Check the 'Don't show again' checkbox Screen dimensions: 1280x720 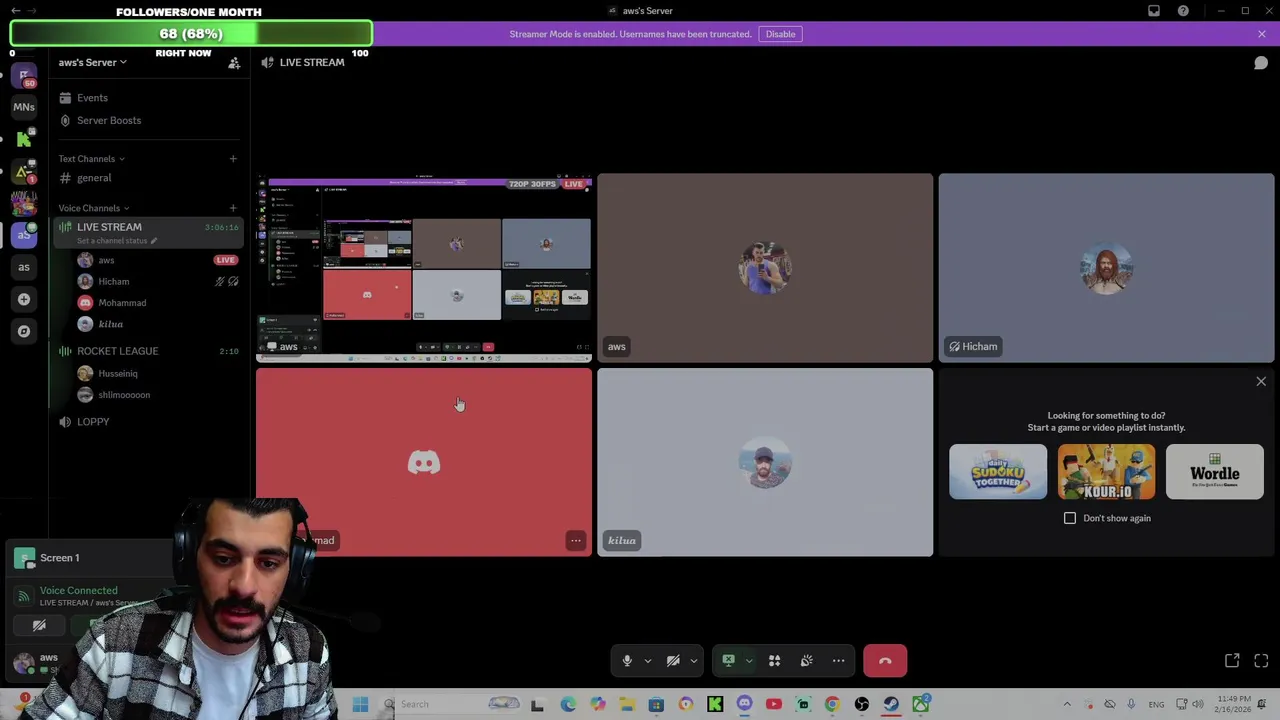pos(1070,518)
